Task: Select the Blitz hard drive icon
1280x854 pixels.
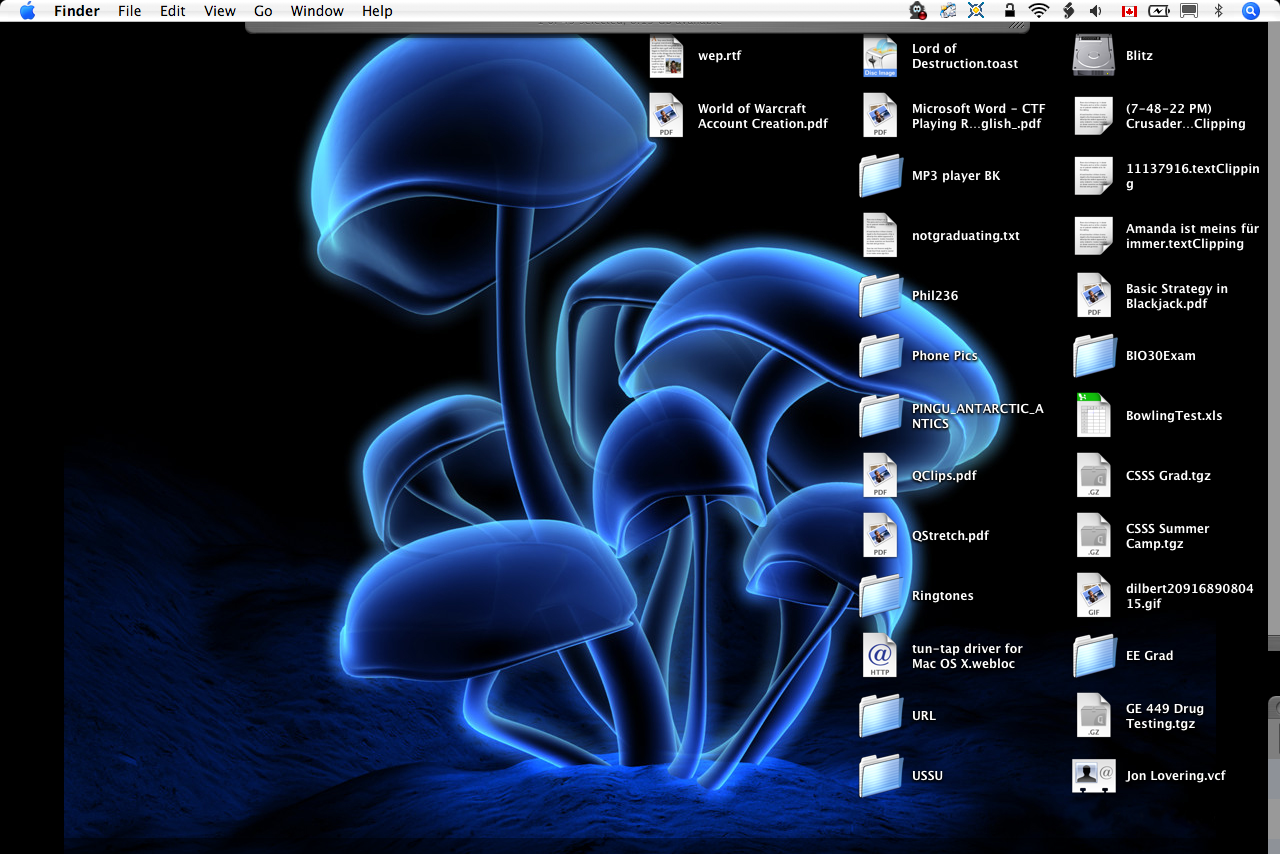Action: [x=1094, y=56]
